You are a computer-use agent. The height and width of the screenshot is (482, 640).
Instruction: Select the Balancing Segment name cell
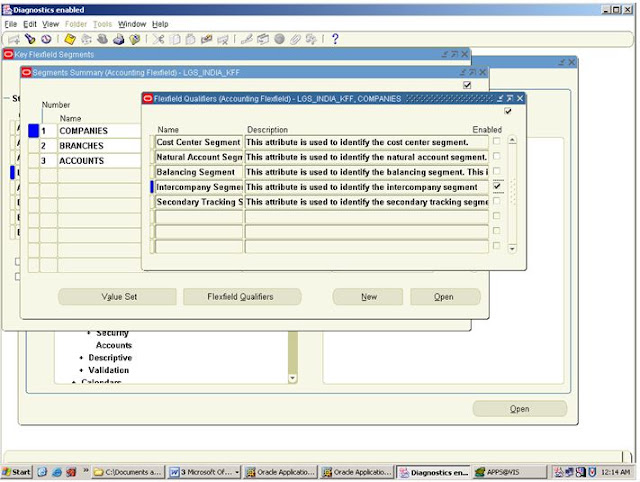pyautogui.click(x=199, y=172)
